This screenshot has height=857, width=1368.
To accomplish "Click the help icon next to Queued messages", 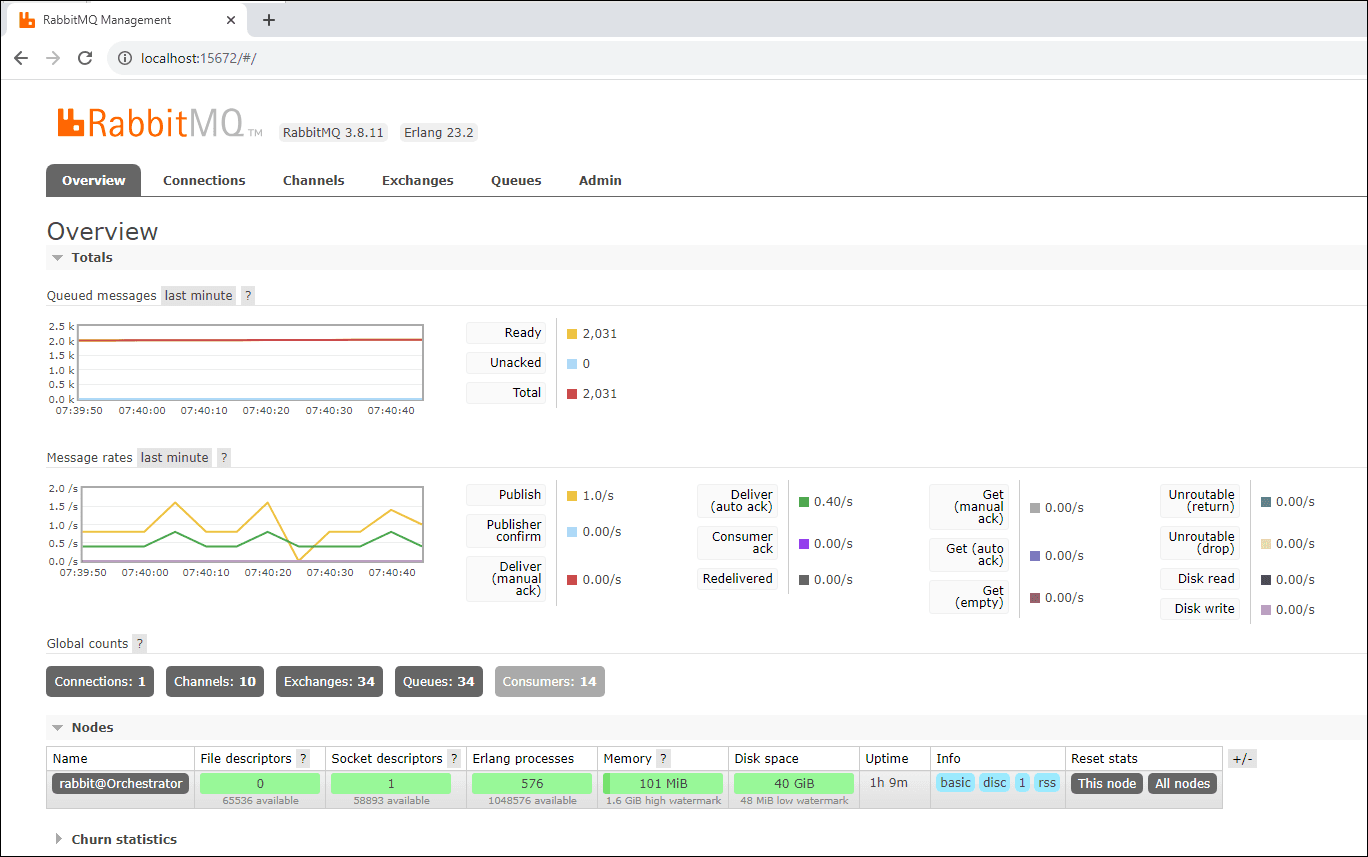I will coord(248,296).
